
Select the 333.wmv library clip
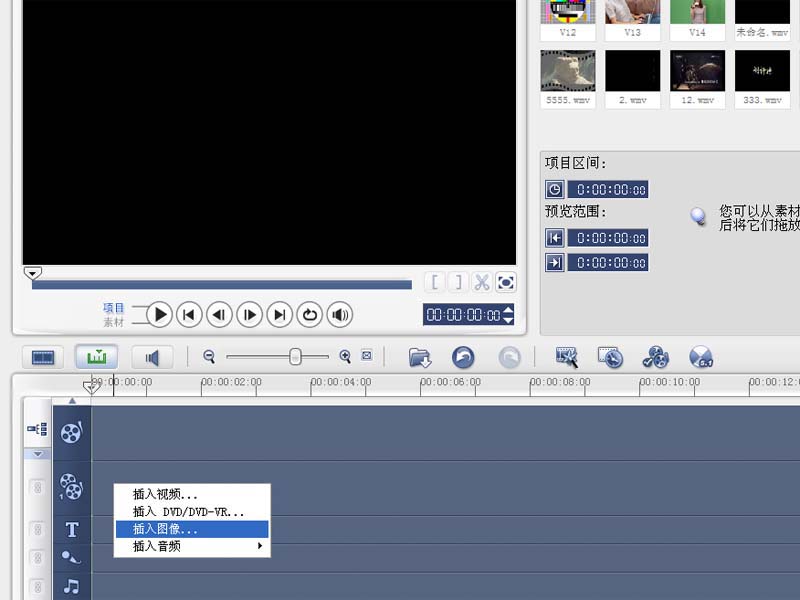pos(762,78)
